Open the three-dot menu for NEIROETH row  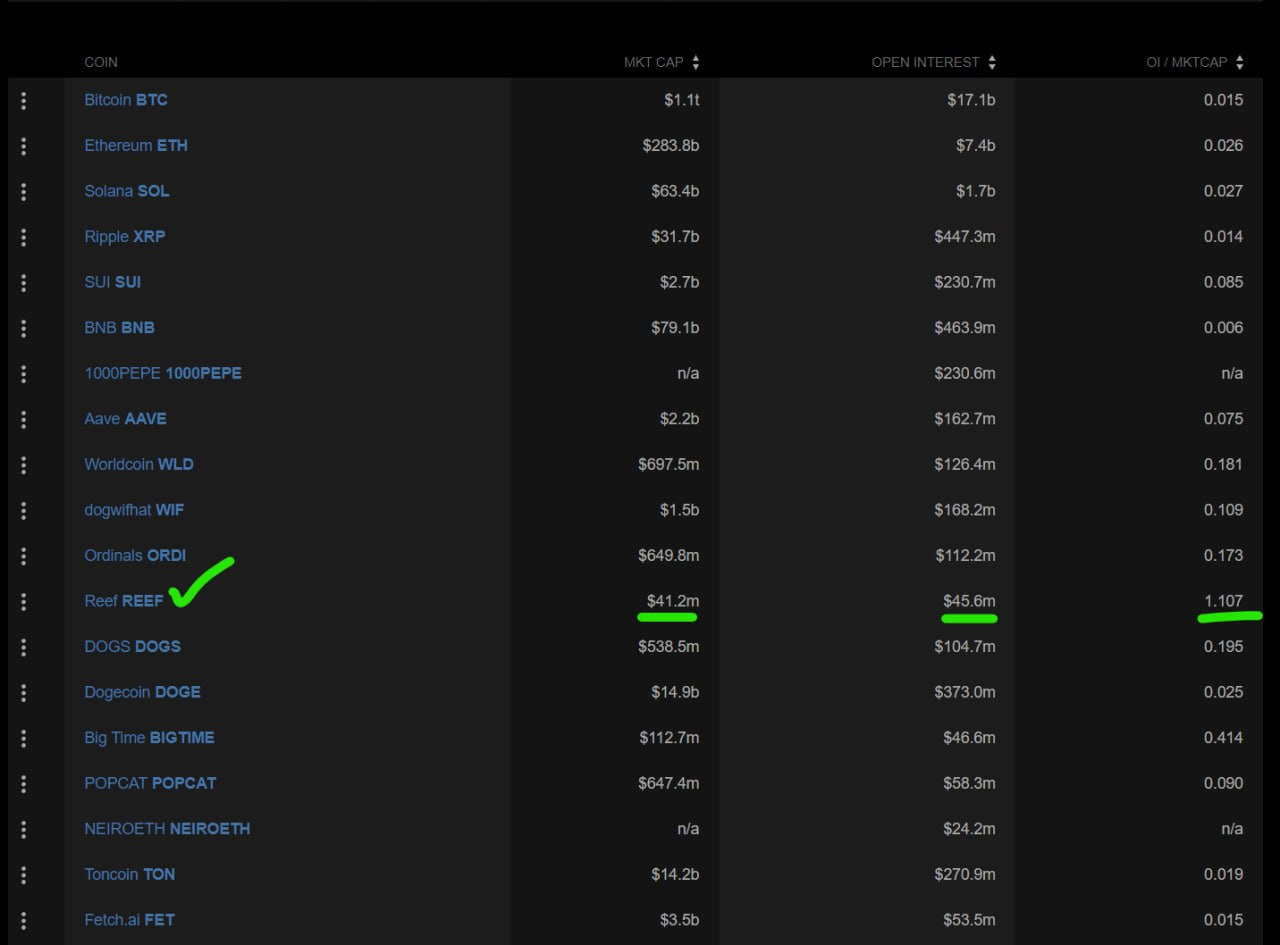(23, 829)
